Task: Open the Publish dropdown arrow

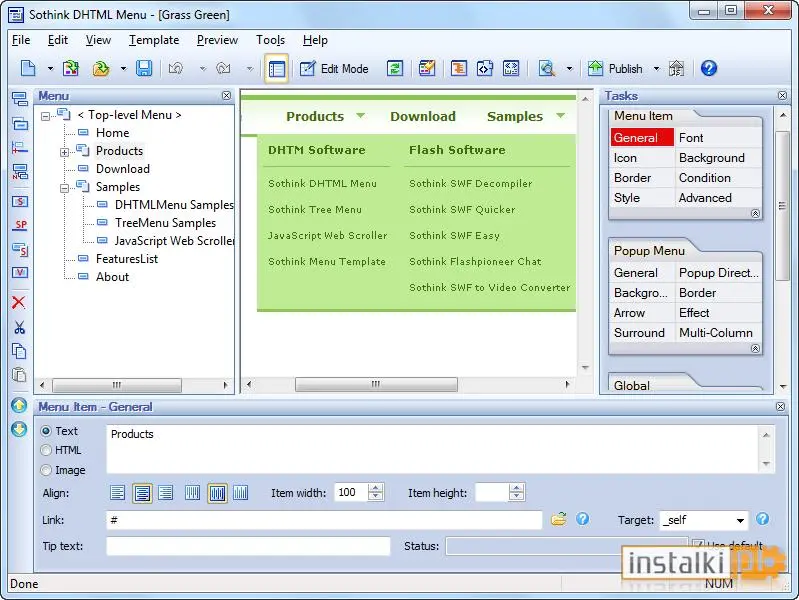Action: (656, 68)
